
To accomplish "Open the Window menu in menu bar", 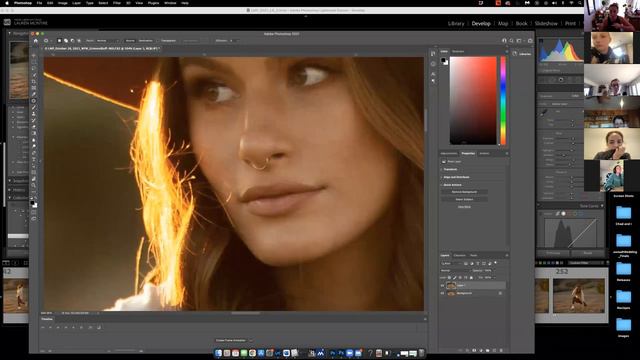I will click(x=170, y=3).
